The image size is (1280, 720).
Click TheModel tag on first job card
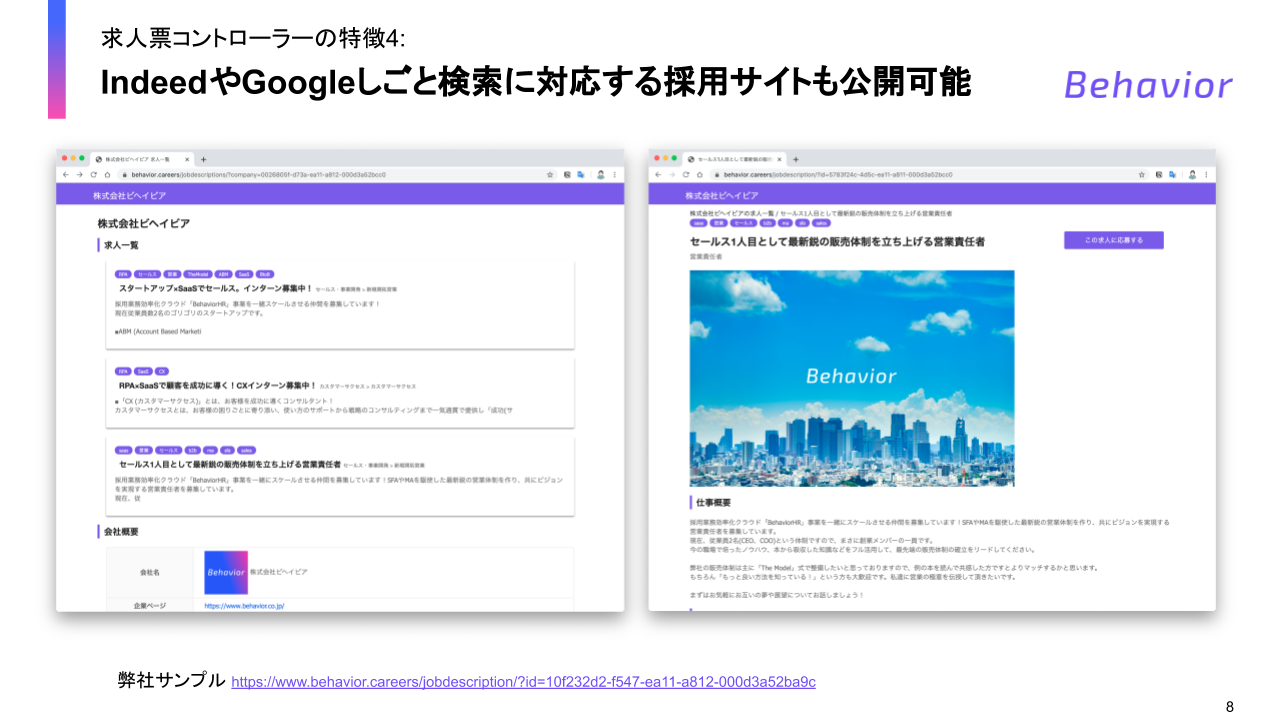[196, 274]
